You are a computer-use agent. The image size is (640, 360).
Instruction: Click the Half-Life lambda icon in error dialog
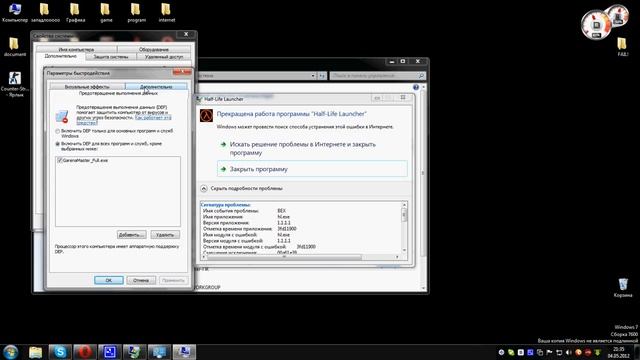tap(206, 116)
